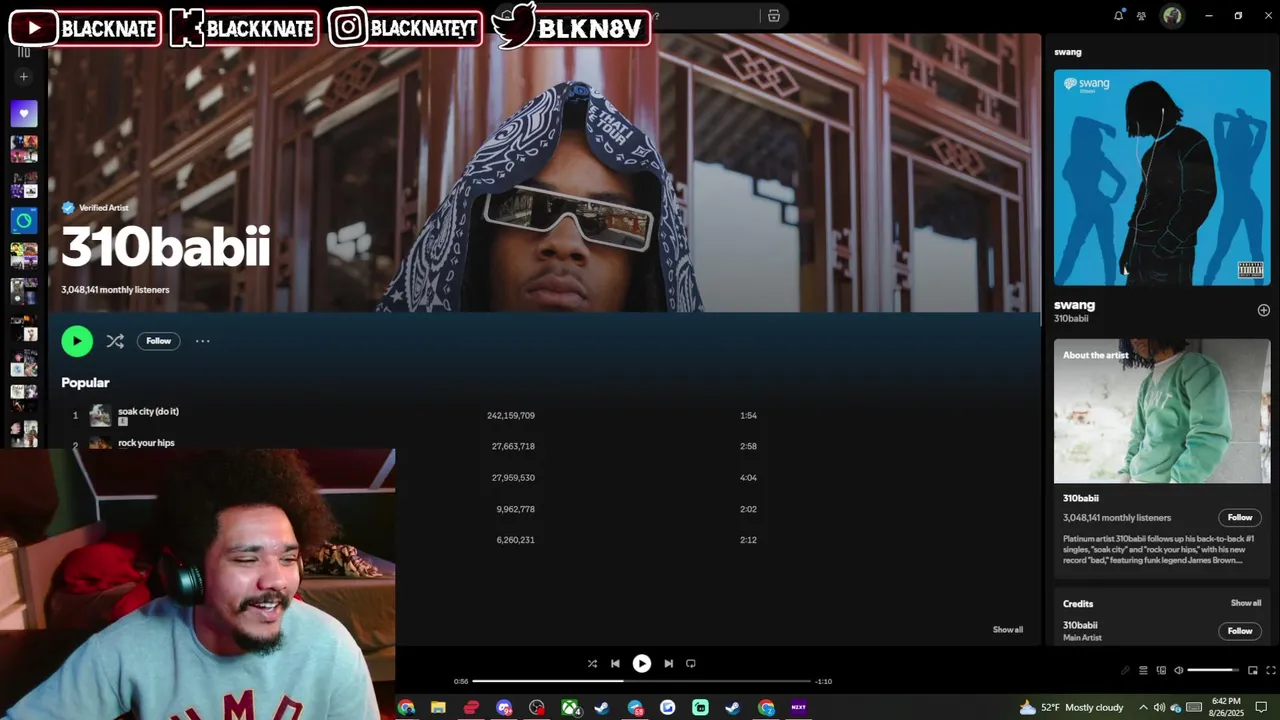Open the Windows notification center icon

point(1262,707)
